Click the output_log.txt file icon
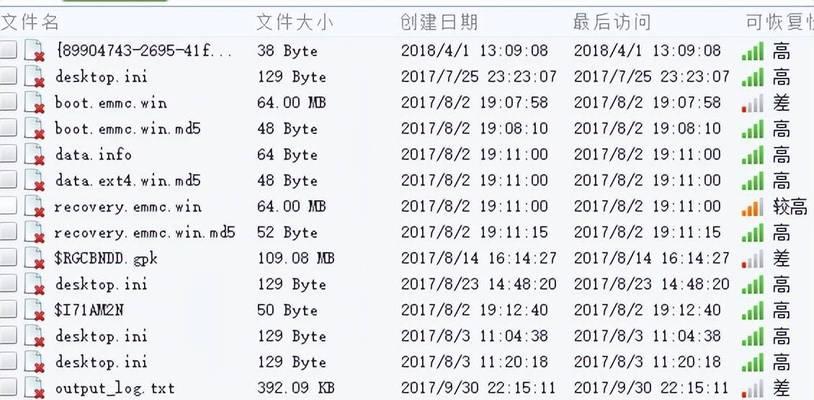The width and height of the screenshot is (814, 400). (x=34, y=388)
